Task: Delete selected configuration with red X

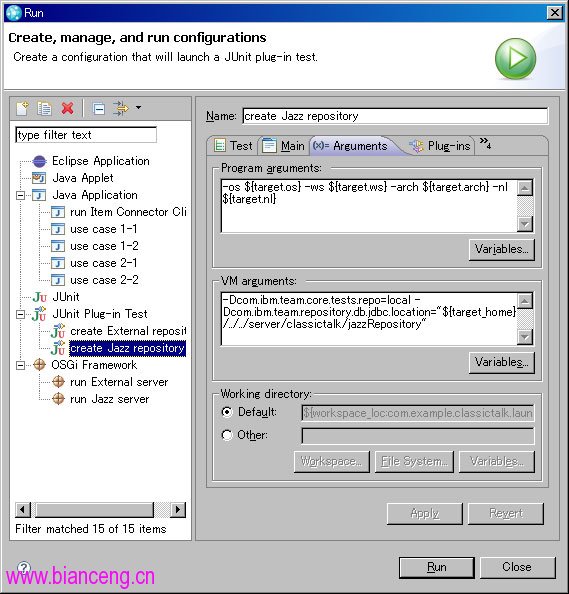Action: [67, 108]
